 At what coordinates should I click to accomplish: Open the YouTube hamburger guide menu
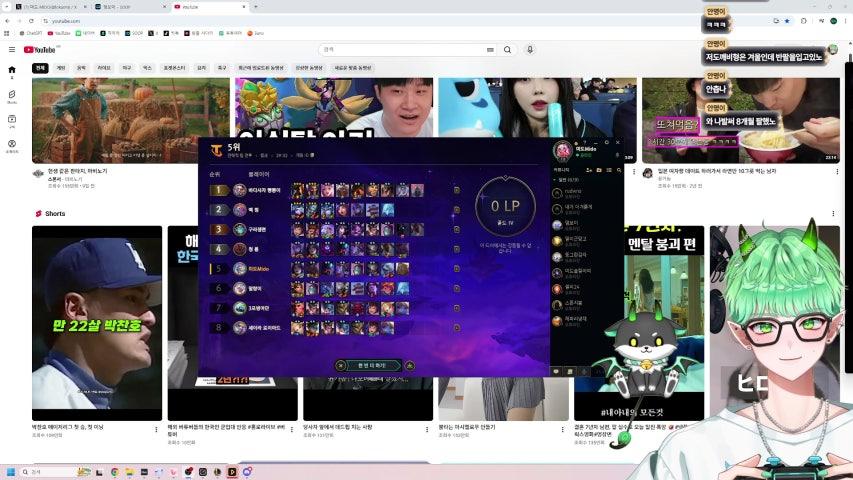(11, 50)
